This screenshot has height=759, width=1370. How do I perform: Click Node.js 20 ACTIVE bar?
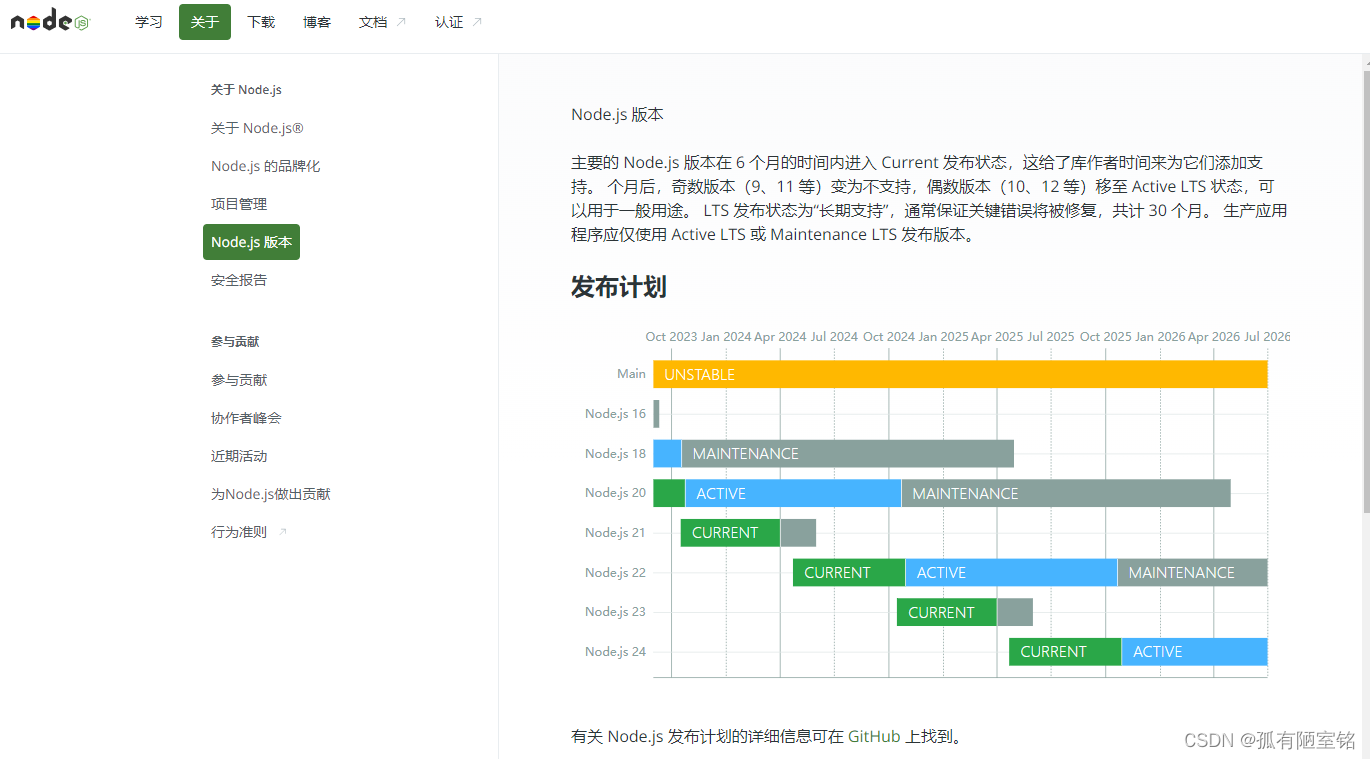pyautogui.click(x=793, y=493)
